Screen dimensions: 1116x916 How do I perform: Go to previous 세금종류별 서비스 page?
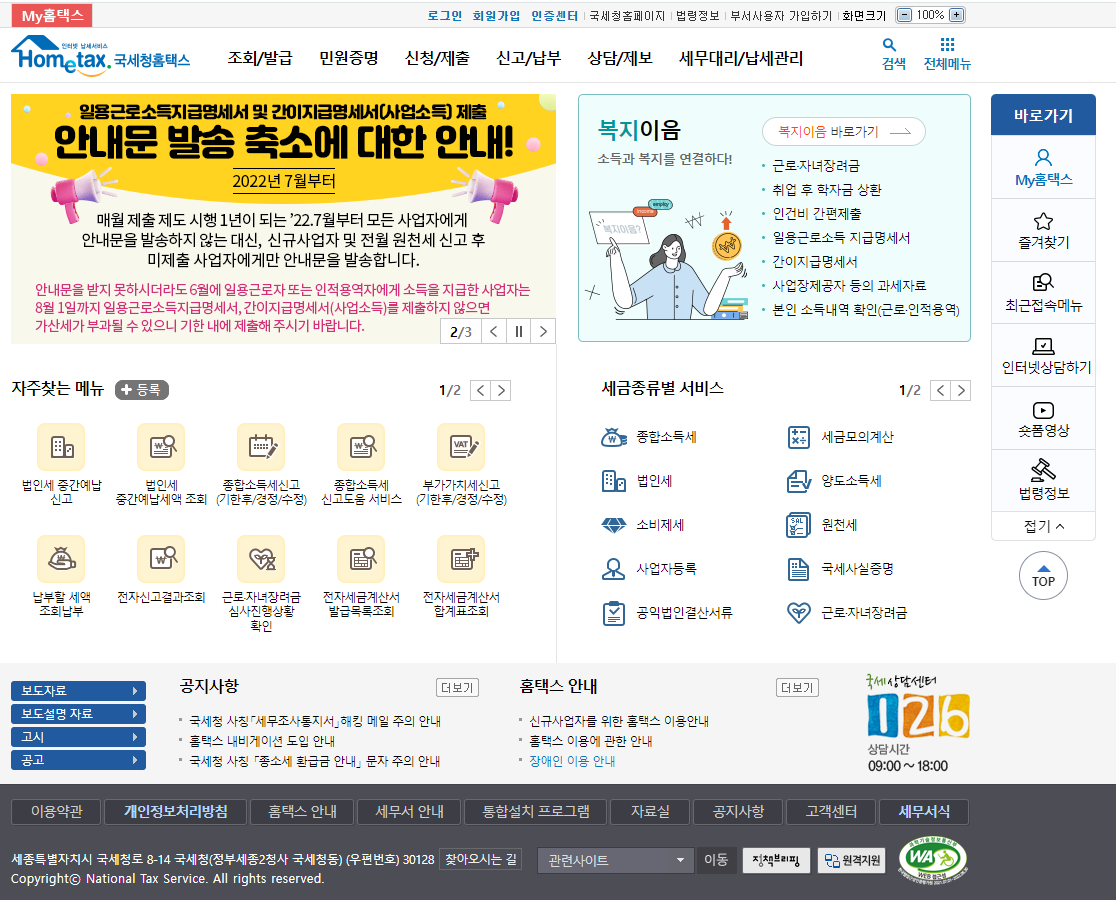pyautogui.click(x=940, y=391)
